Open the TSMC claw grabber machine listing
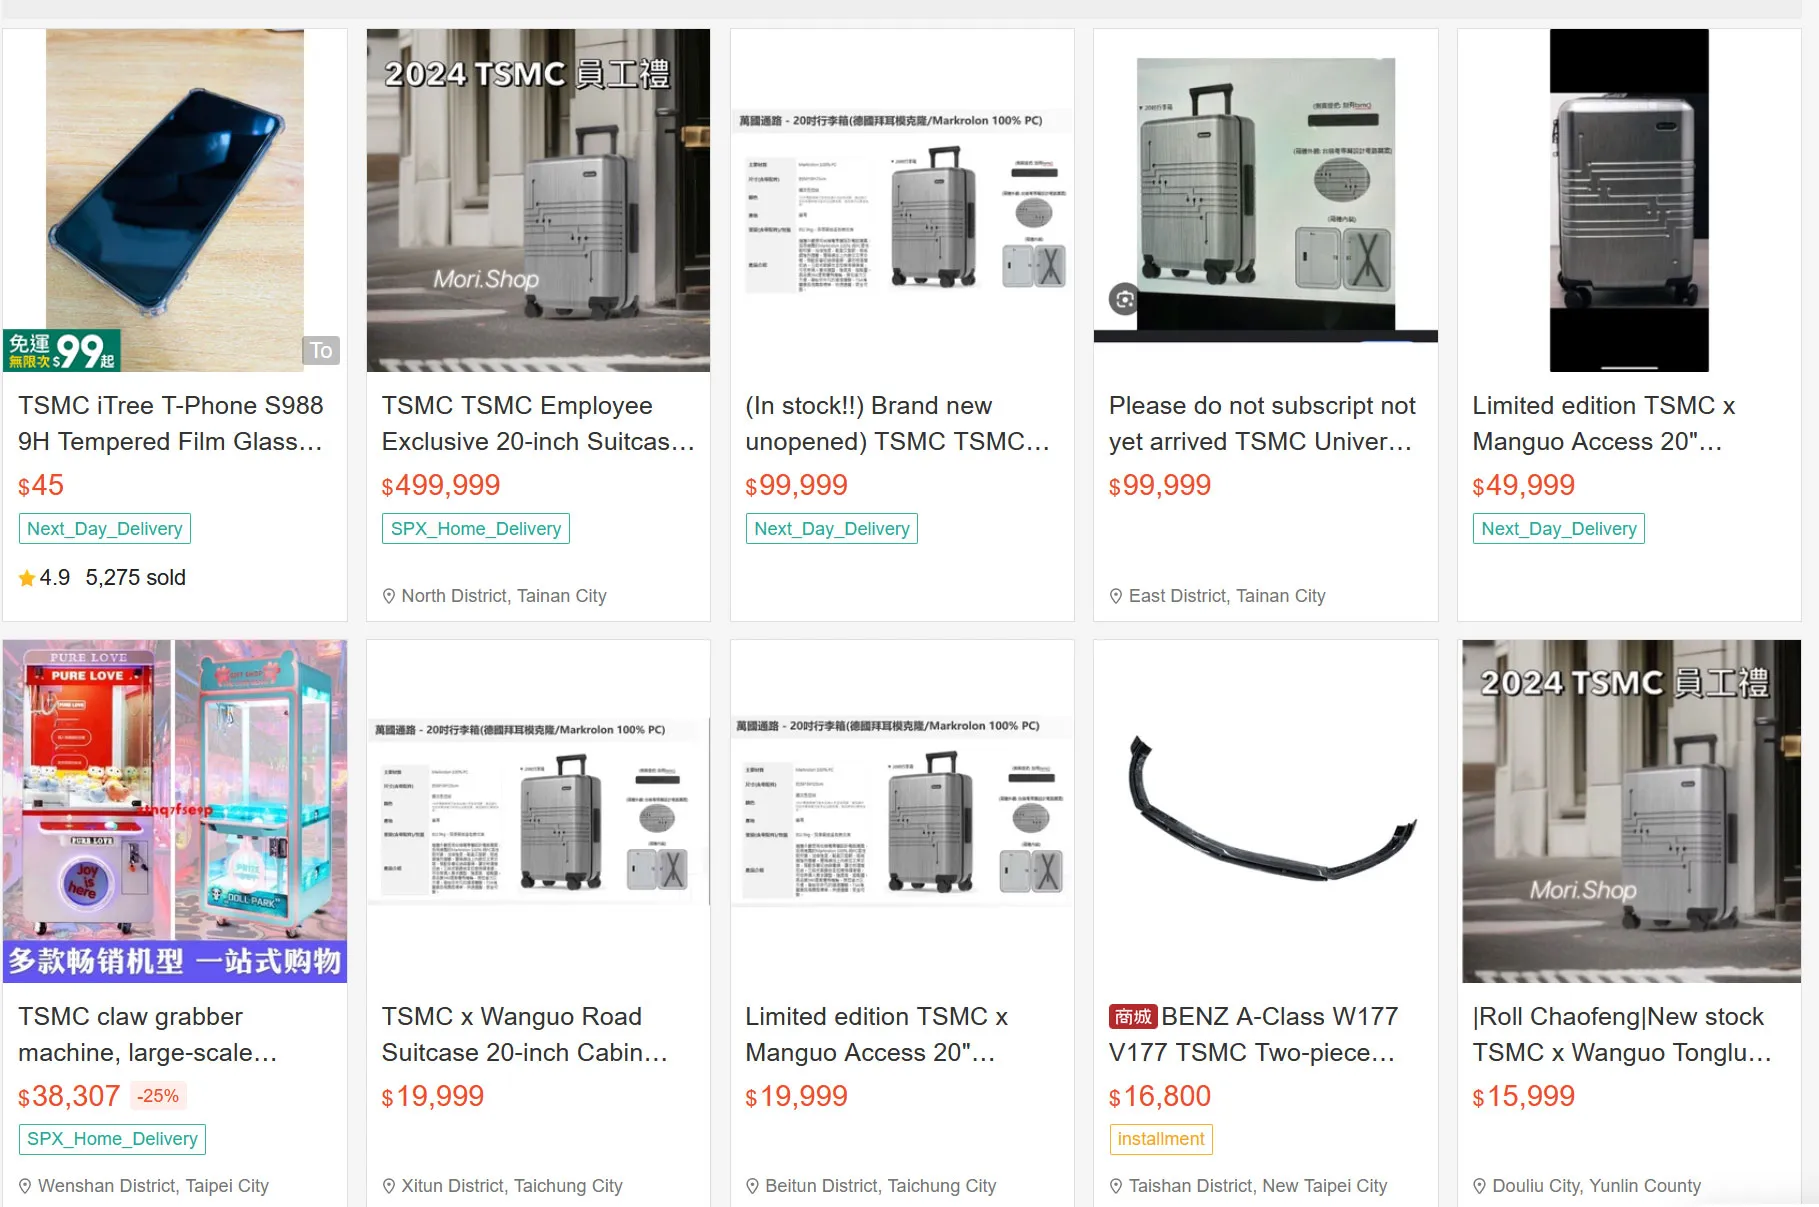The height and width of the screenshot is (1207, 1819). 148,1034
